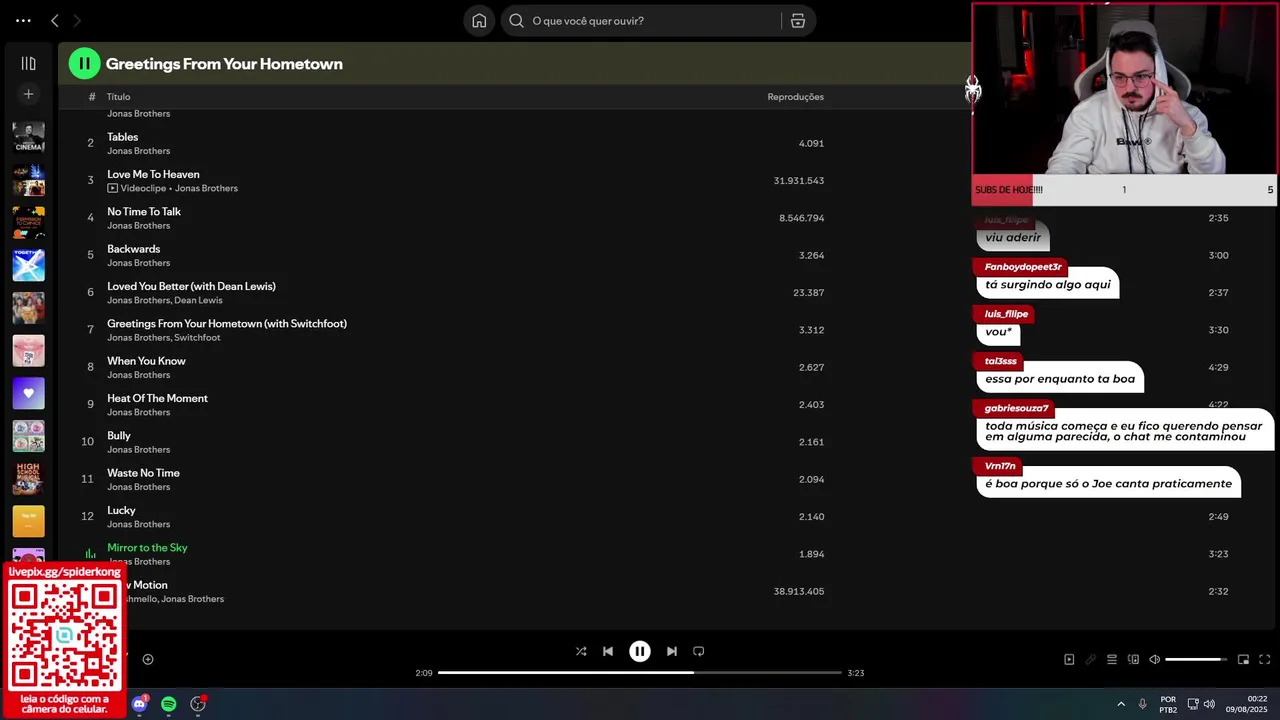Open the play queue icon
This screenshot has height=720, width=1280.
coord(1112,659)
